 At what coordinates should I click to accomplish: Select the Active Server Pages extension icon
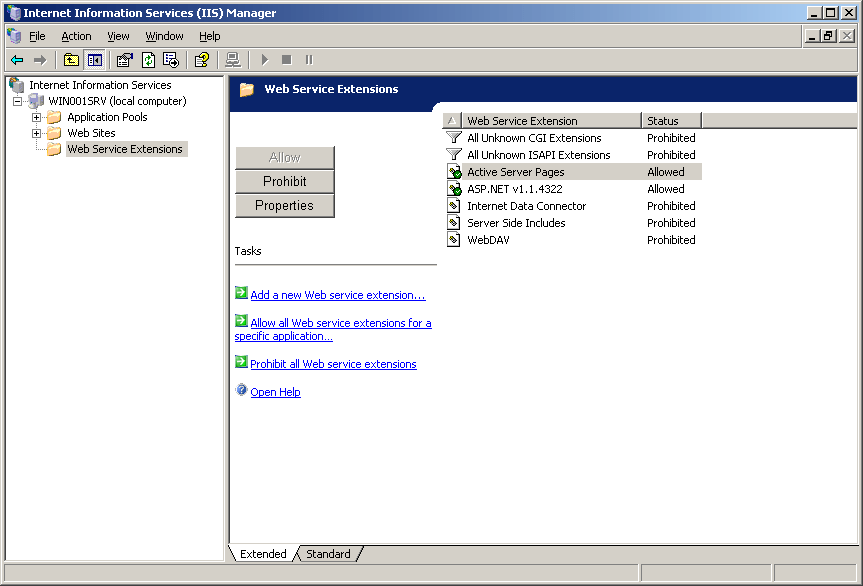click(454, 172)
